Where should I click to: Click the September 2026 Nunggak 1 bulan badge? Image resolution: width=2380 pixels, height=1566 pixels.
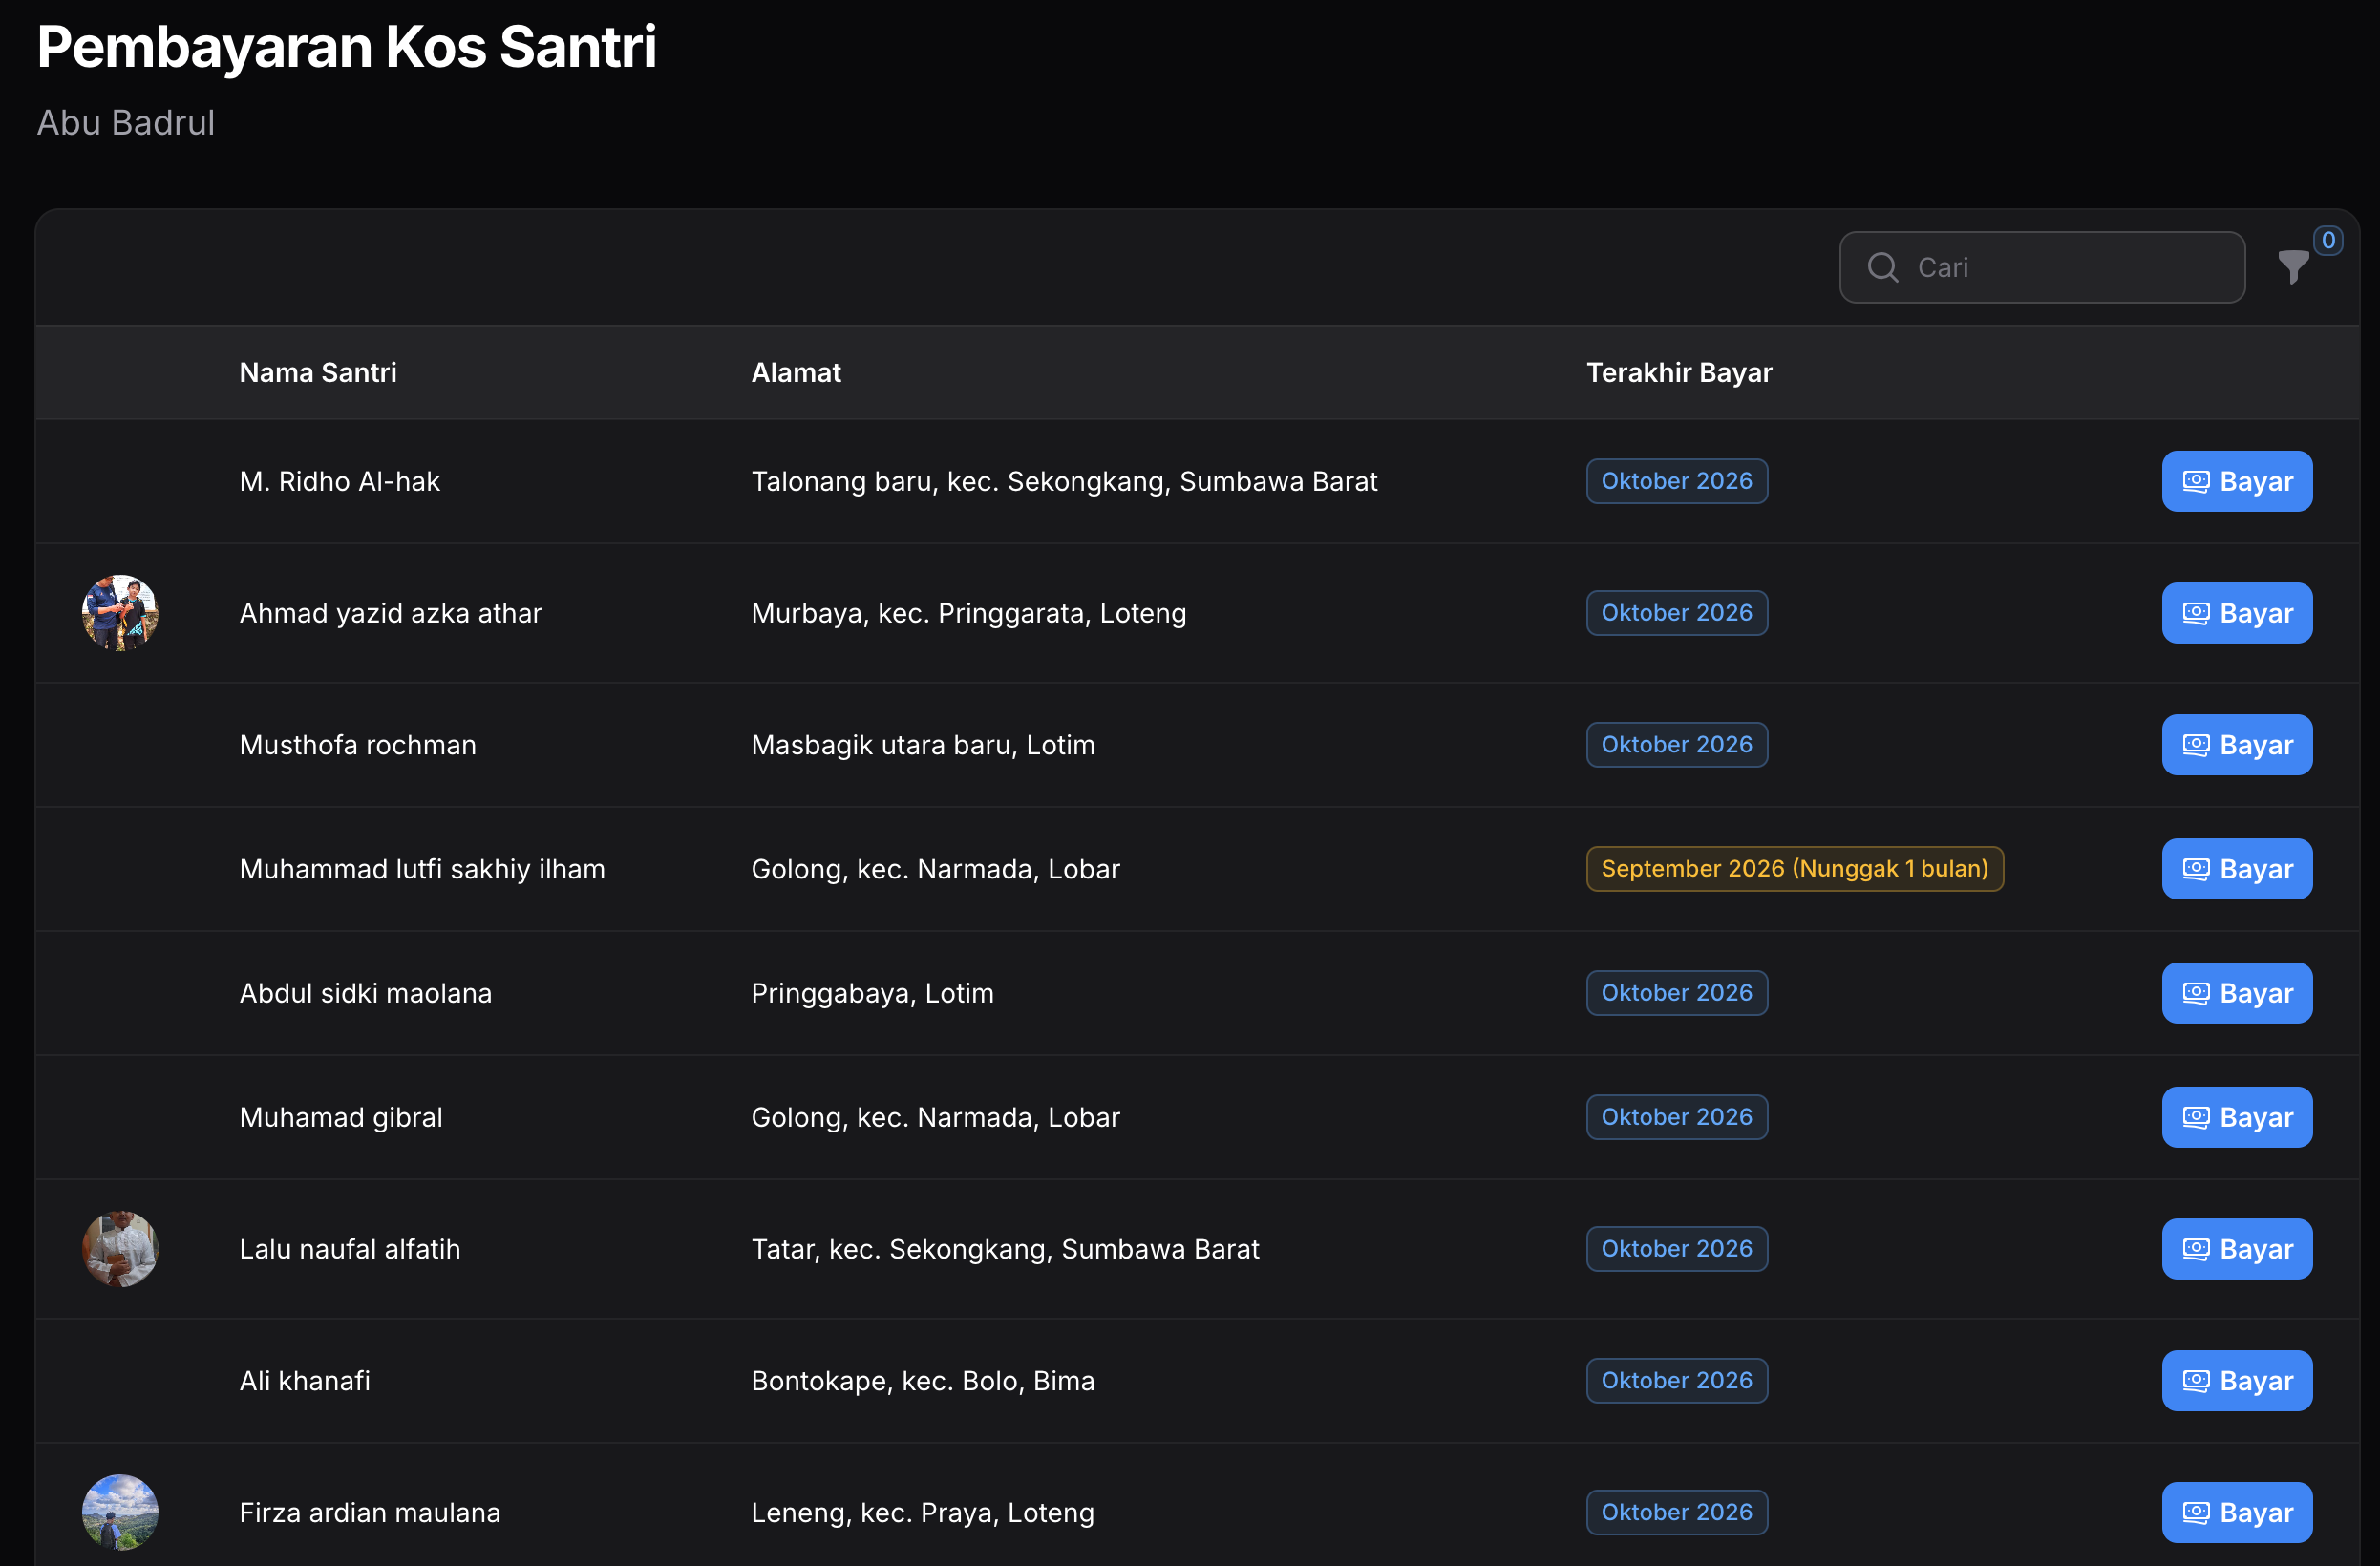click(1794, 869)
